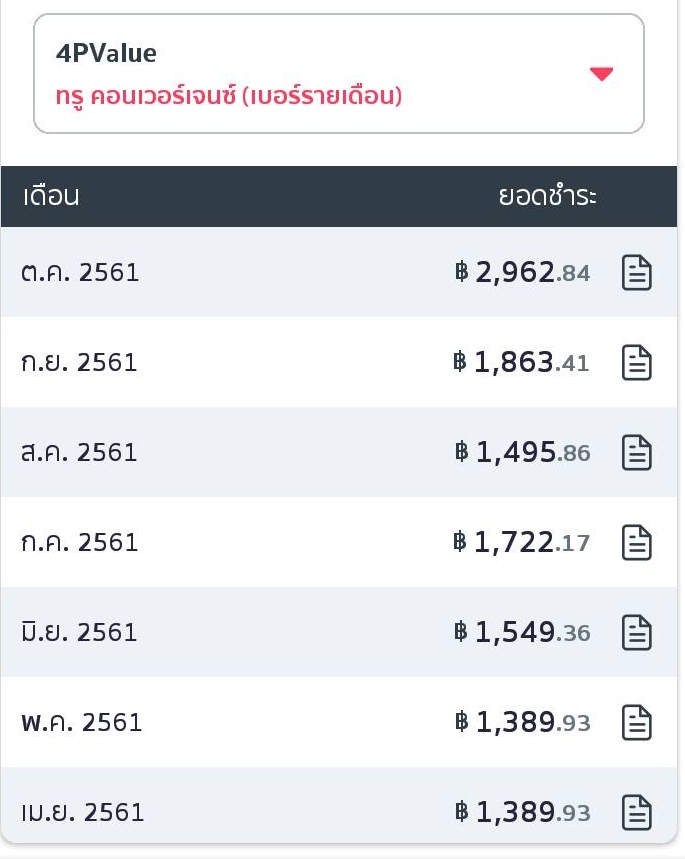This screenshot has height=859, width=685.
Task: View the เม.ย. 2561 bill document icon
Action: coord(637,812)
